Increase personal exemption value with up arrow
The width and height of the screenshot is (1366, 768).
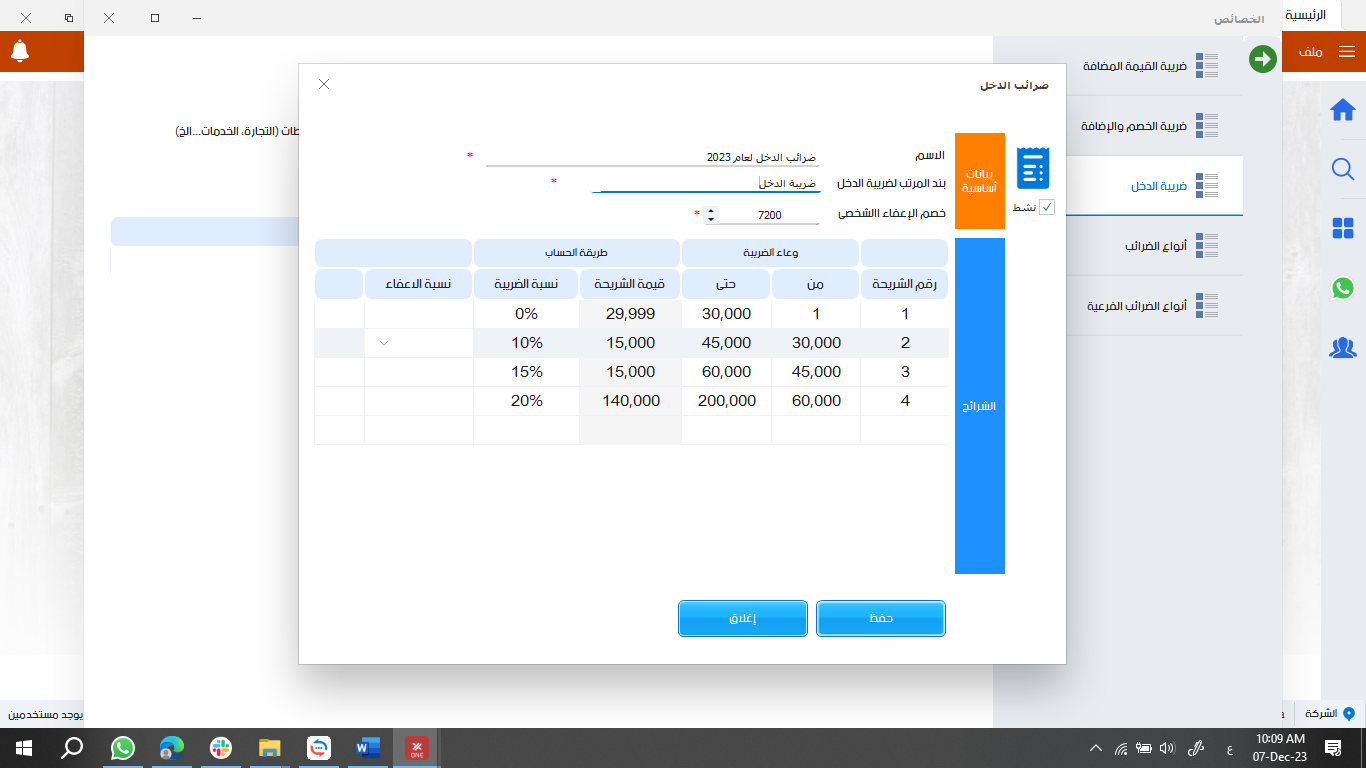[x=711, y=210]
